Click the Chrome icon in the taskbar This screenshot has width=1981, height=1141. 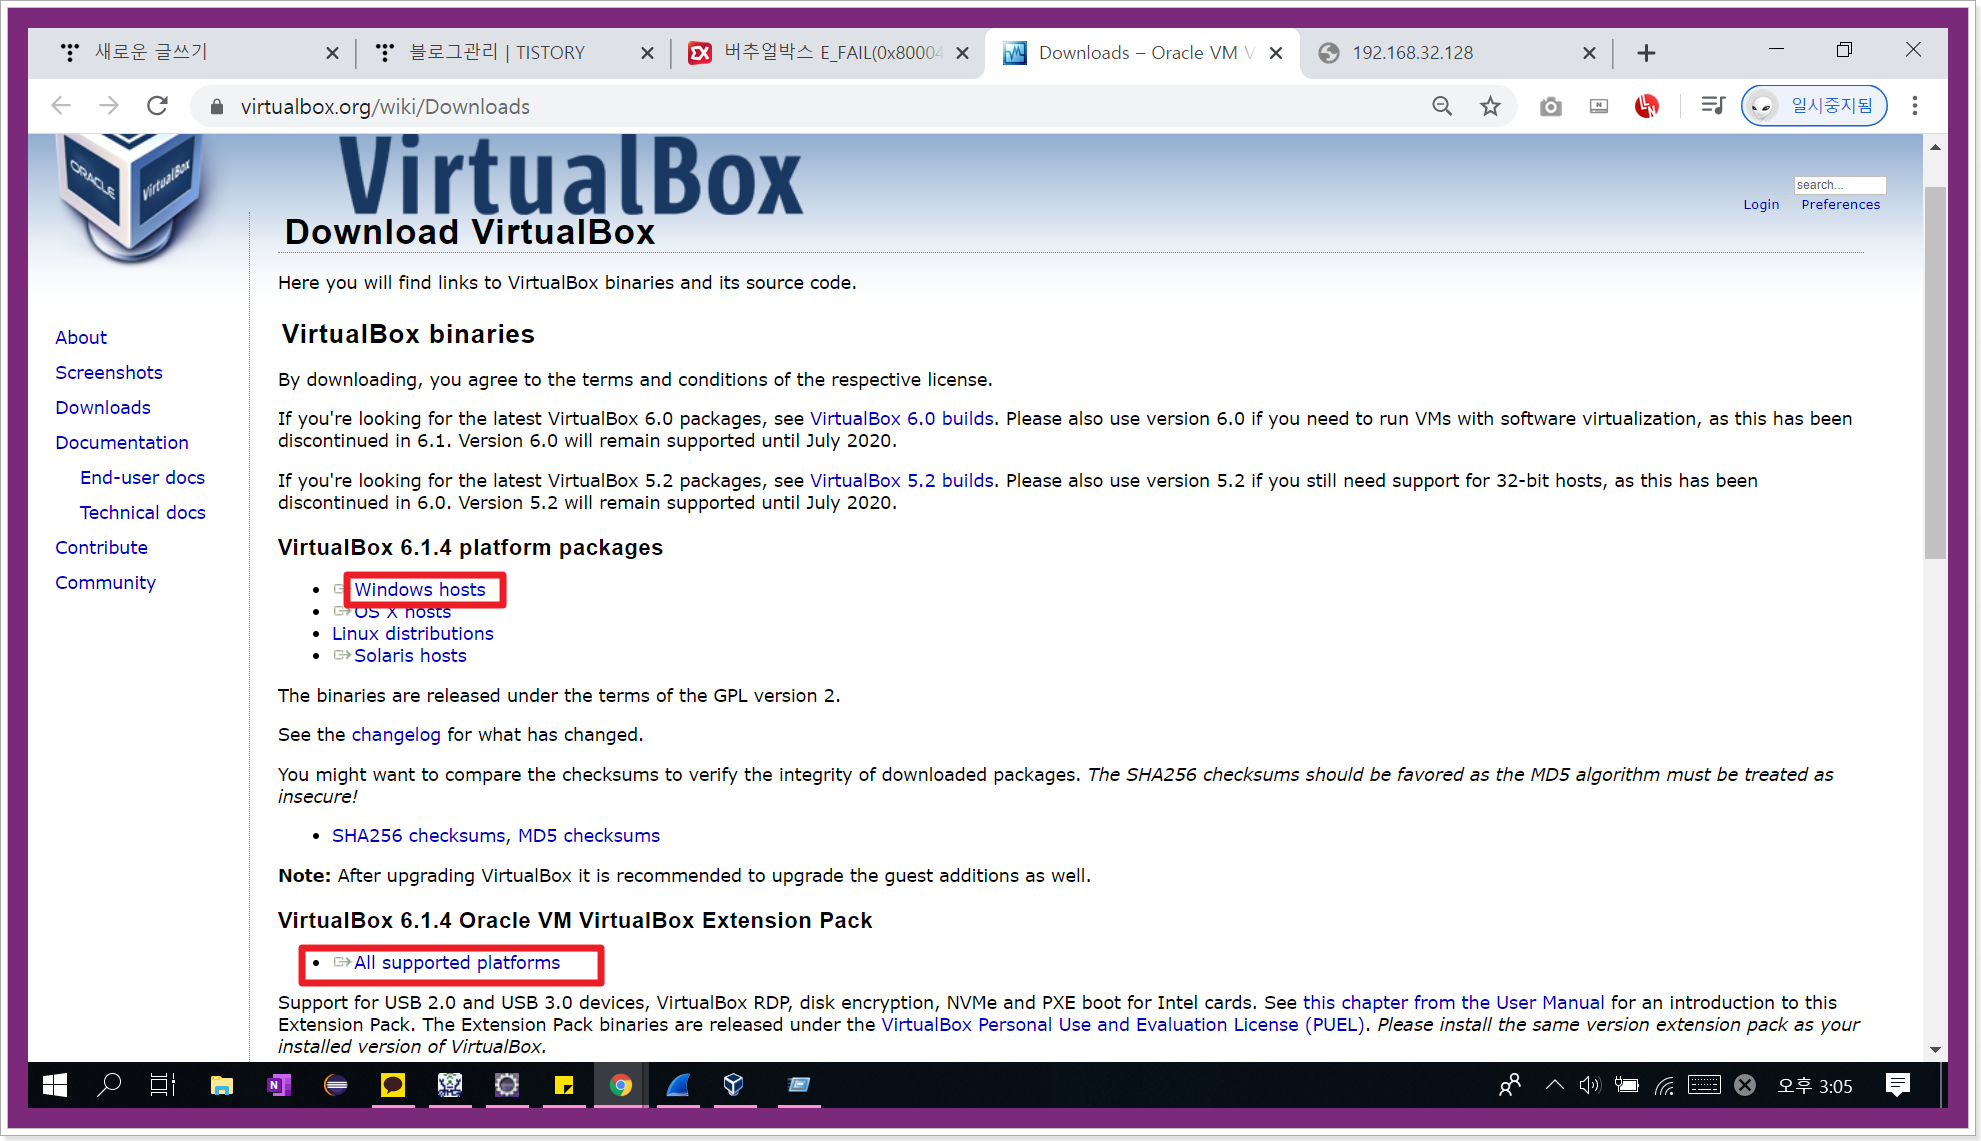620,1085
